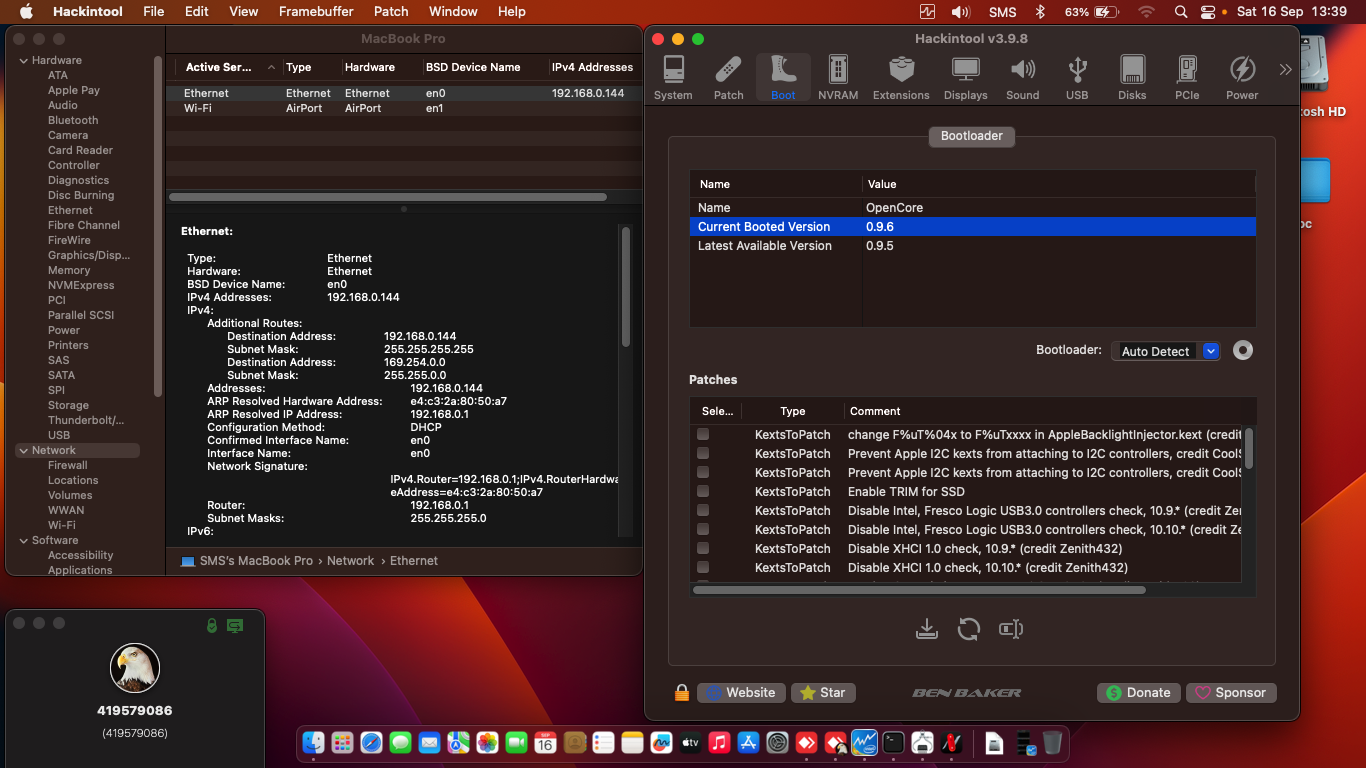Enable the 'Enable TRIM for SSD' patch checkbox
Image resolution: width=1366 pixels, height=768 pixels.
pos(703,491)
